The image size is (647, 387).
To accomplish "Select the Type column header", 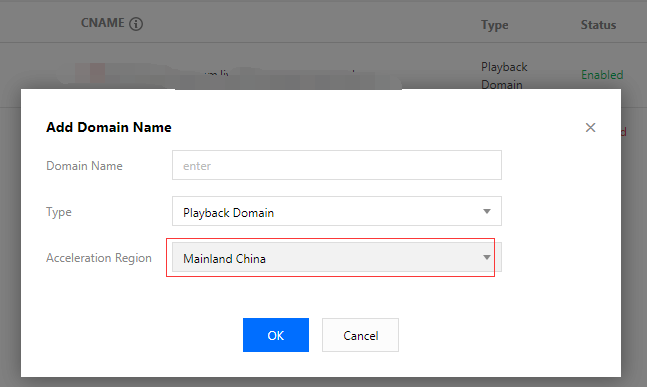I will pyautogui.click(x=495, y=25).
